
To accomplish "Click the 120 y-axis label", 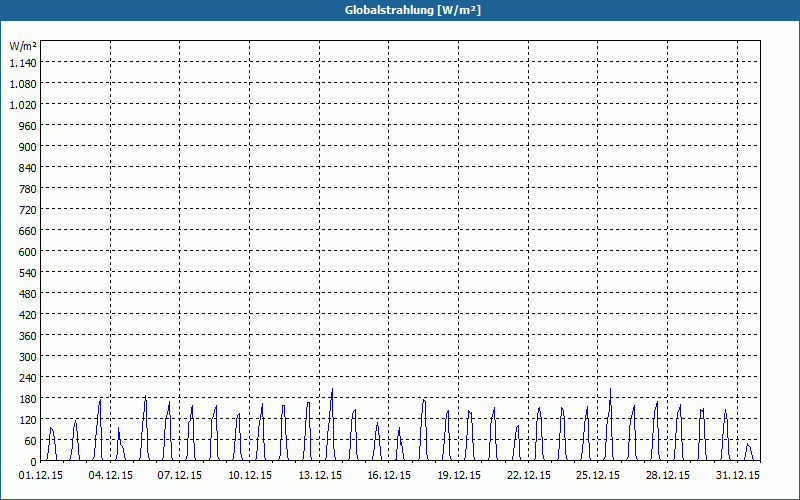I will (28, 420).
